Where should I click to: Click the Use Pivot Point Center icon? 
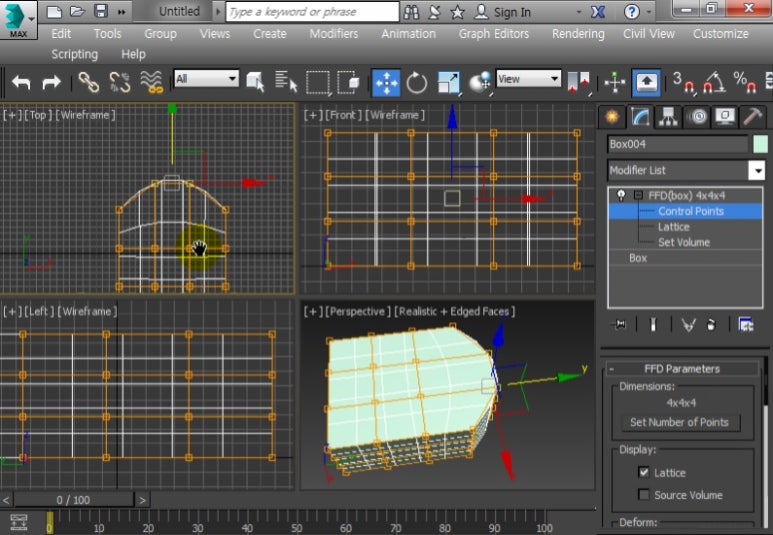[x=578, y=82]
